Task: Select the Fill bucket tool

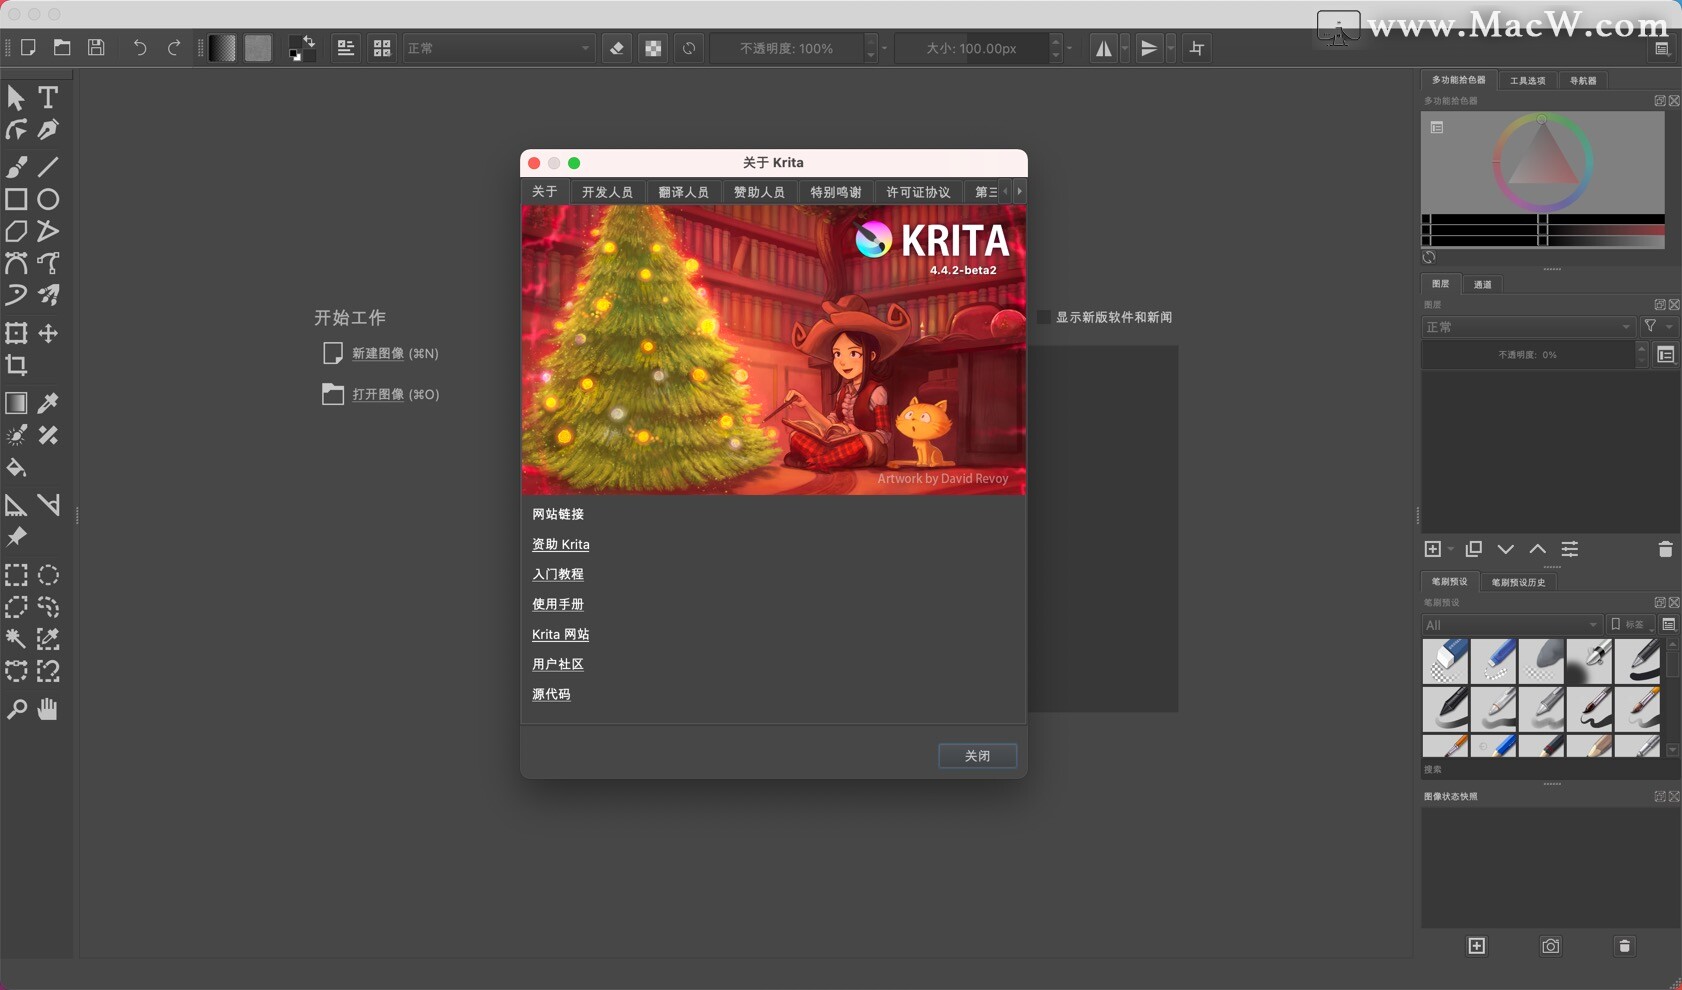Action: (16, 468)
